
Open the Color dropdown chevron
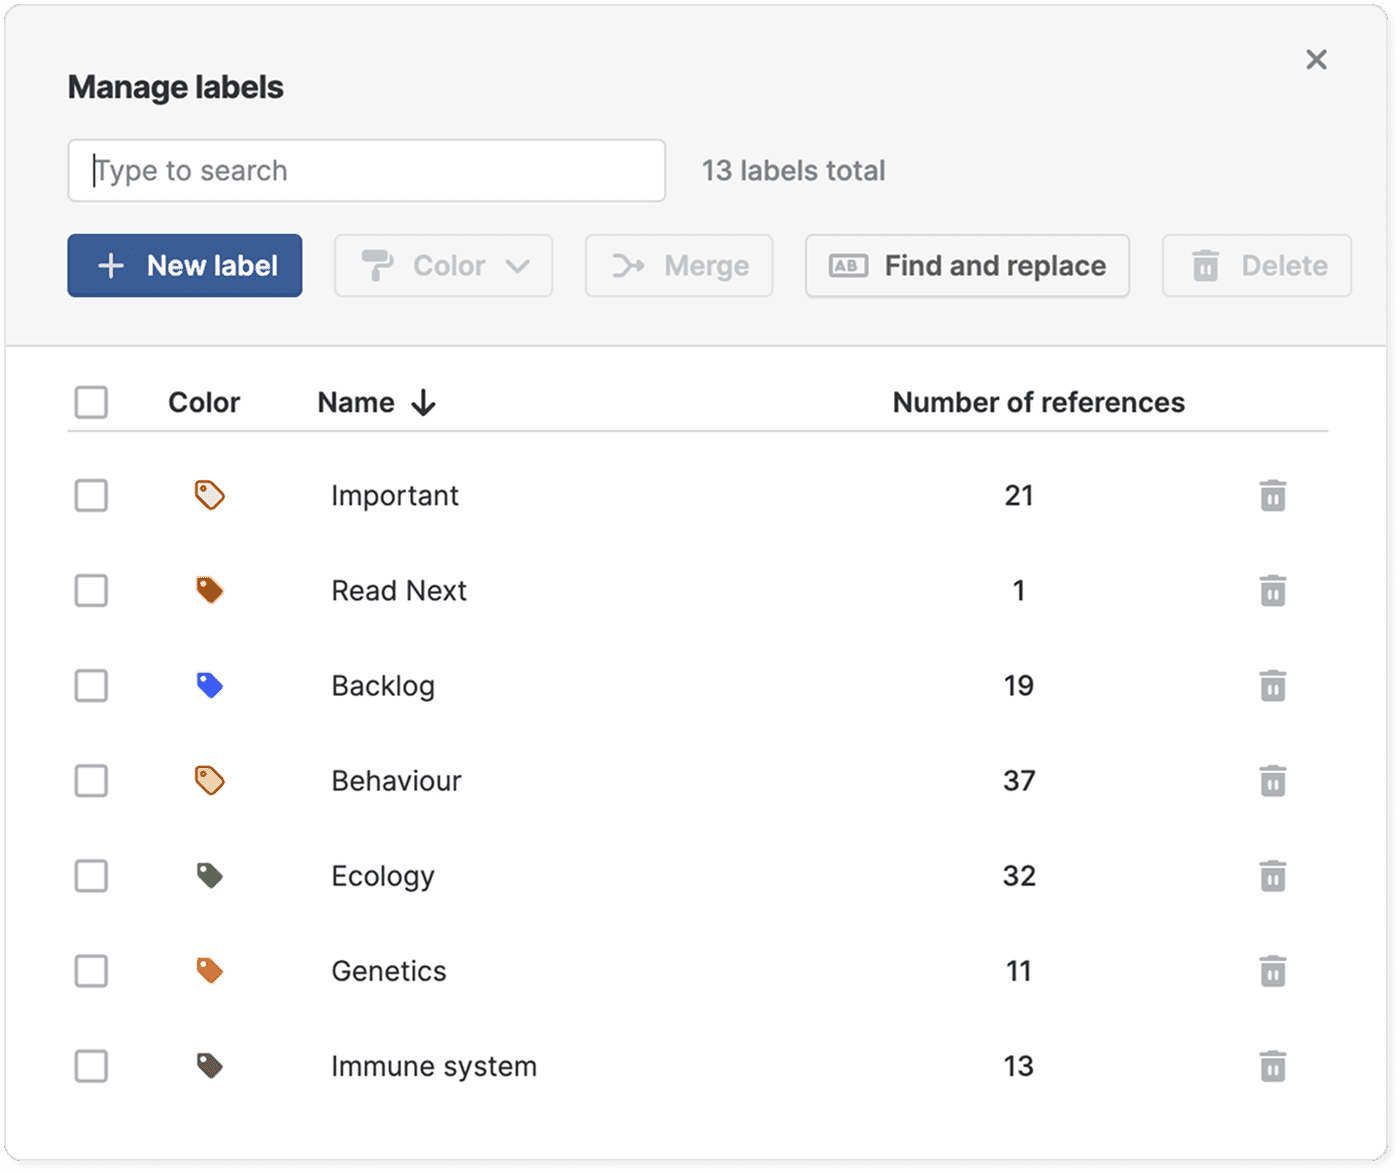519,266
